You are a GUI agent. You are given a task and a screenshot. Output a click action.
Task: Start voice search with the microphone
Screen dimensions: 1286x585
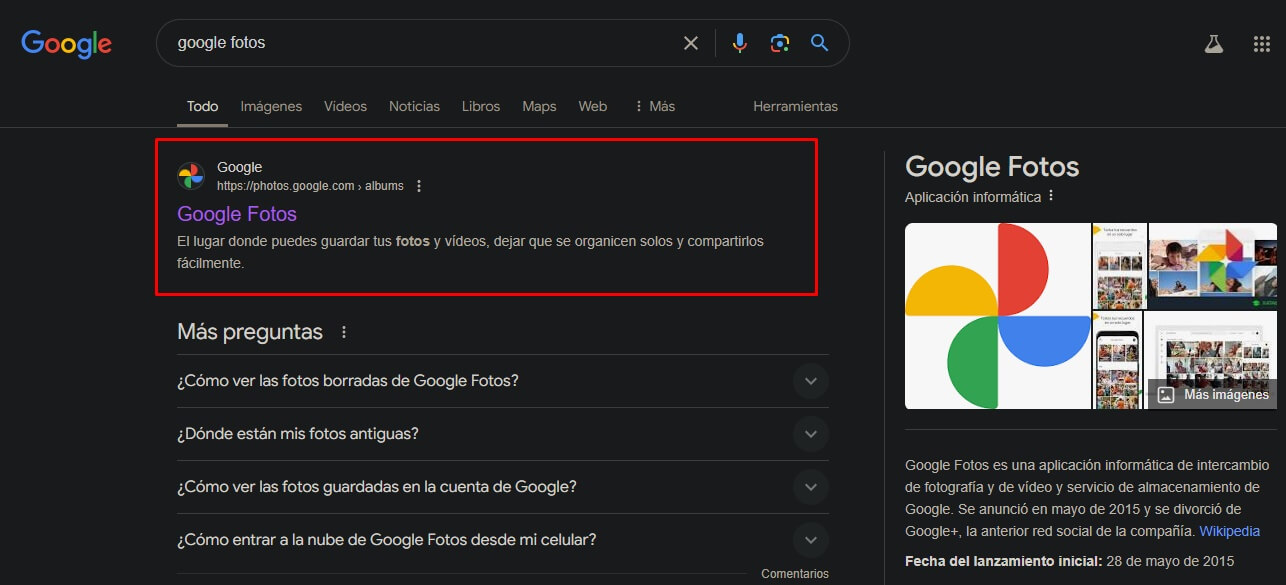(740, 43)
